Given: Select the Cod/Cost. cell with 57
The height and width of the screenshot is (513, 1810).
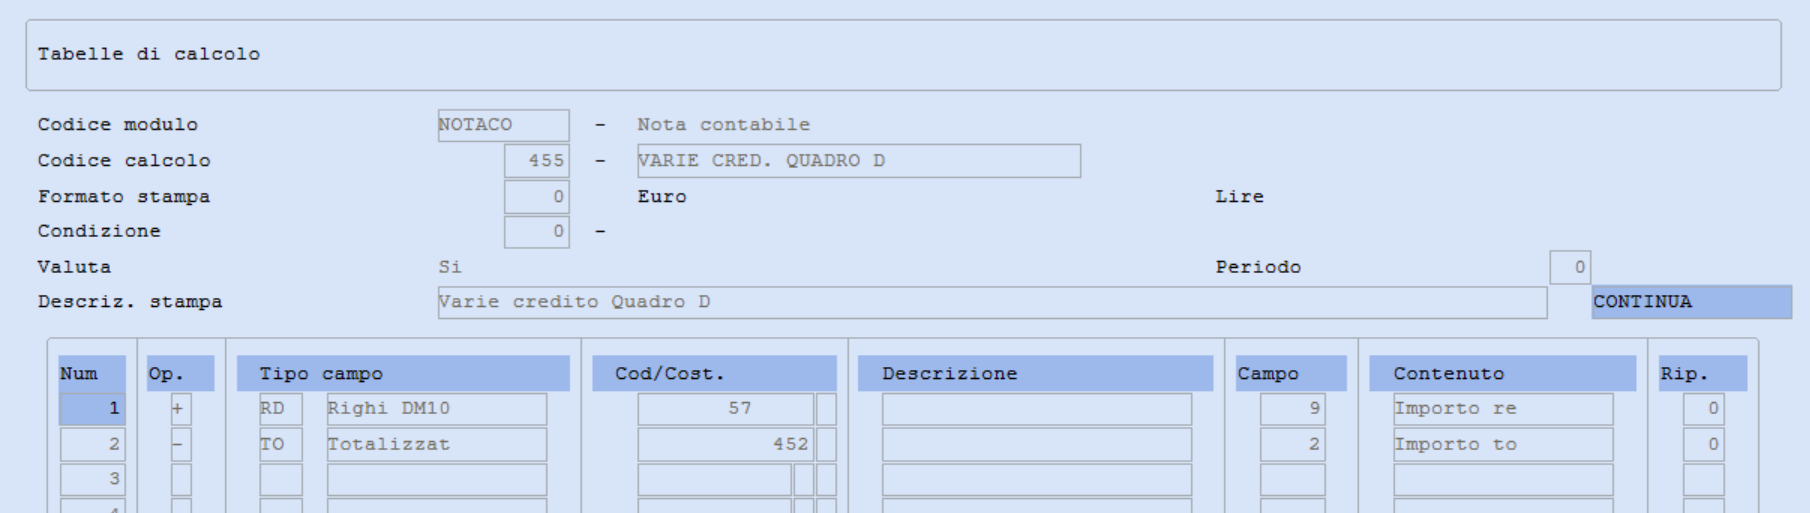Looking at the screenshot, I should [726, 409].
